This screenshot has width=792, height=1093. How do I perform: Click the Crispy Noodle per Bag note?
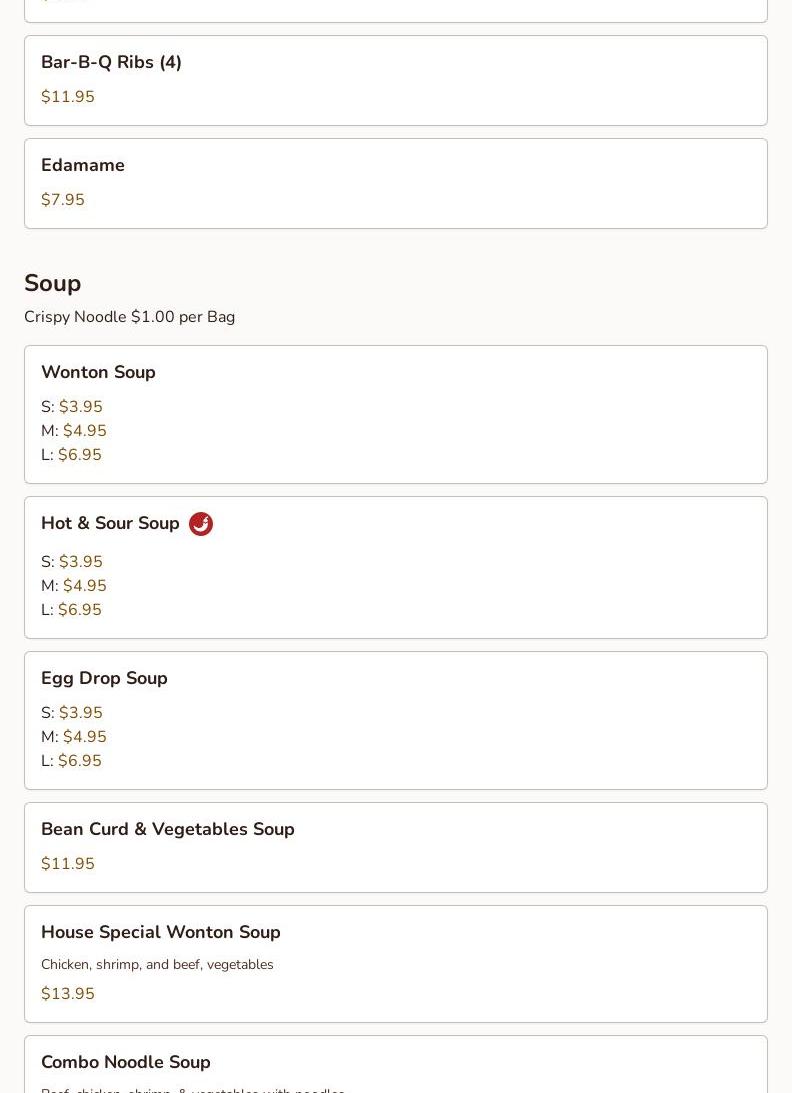(129, 317)
